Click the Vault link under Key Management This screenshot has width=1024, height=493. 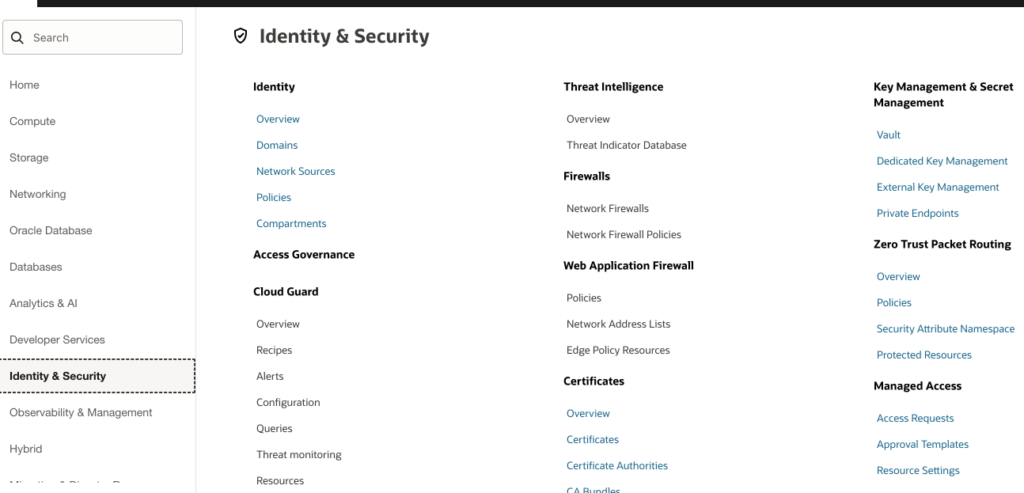(888, 134)
